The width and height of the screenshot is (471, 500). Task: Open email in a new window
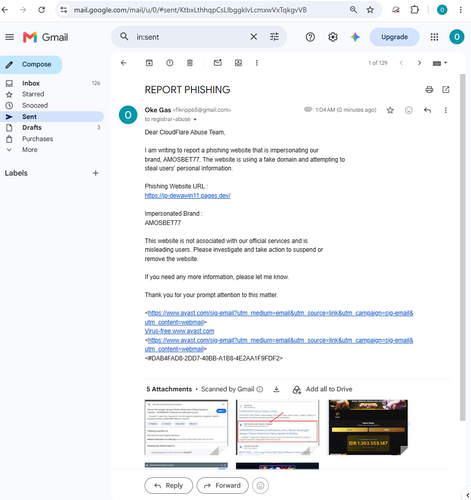[x=446, y=89]
